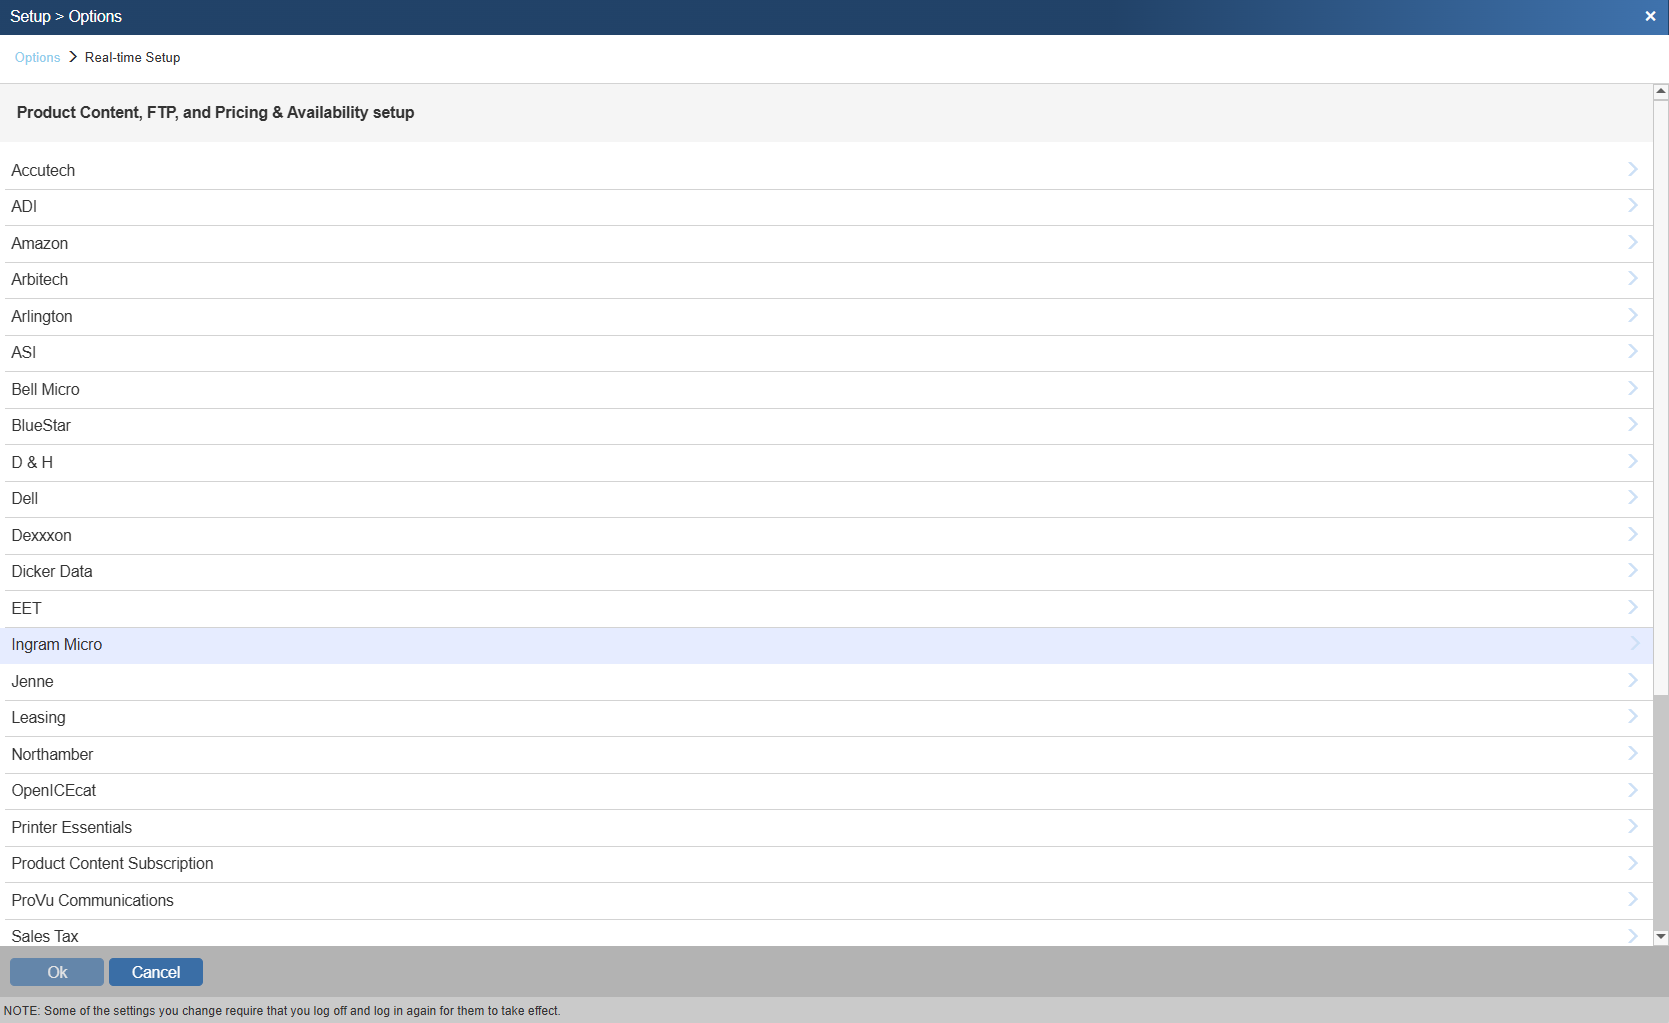Choose Arlington in the list
1669x1023 pixels.
coord(42,316)
